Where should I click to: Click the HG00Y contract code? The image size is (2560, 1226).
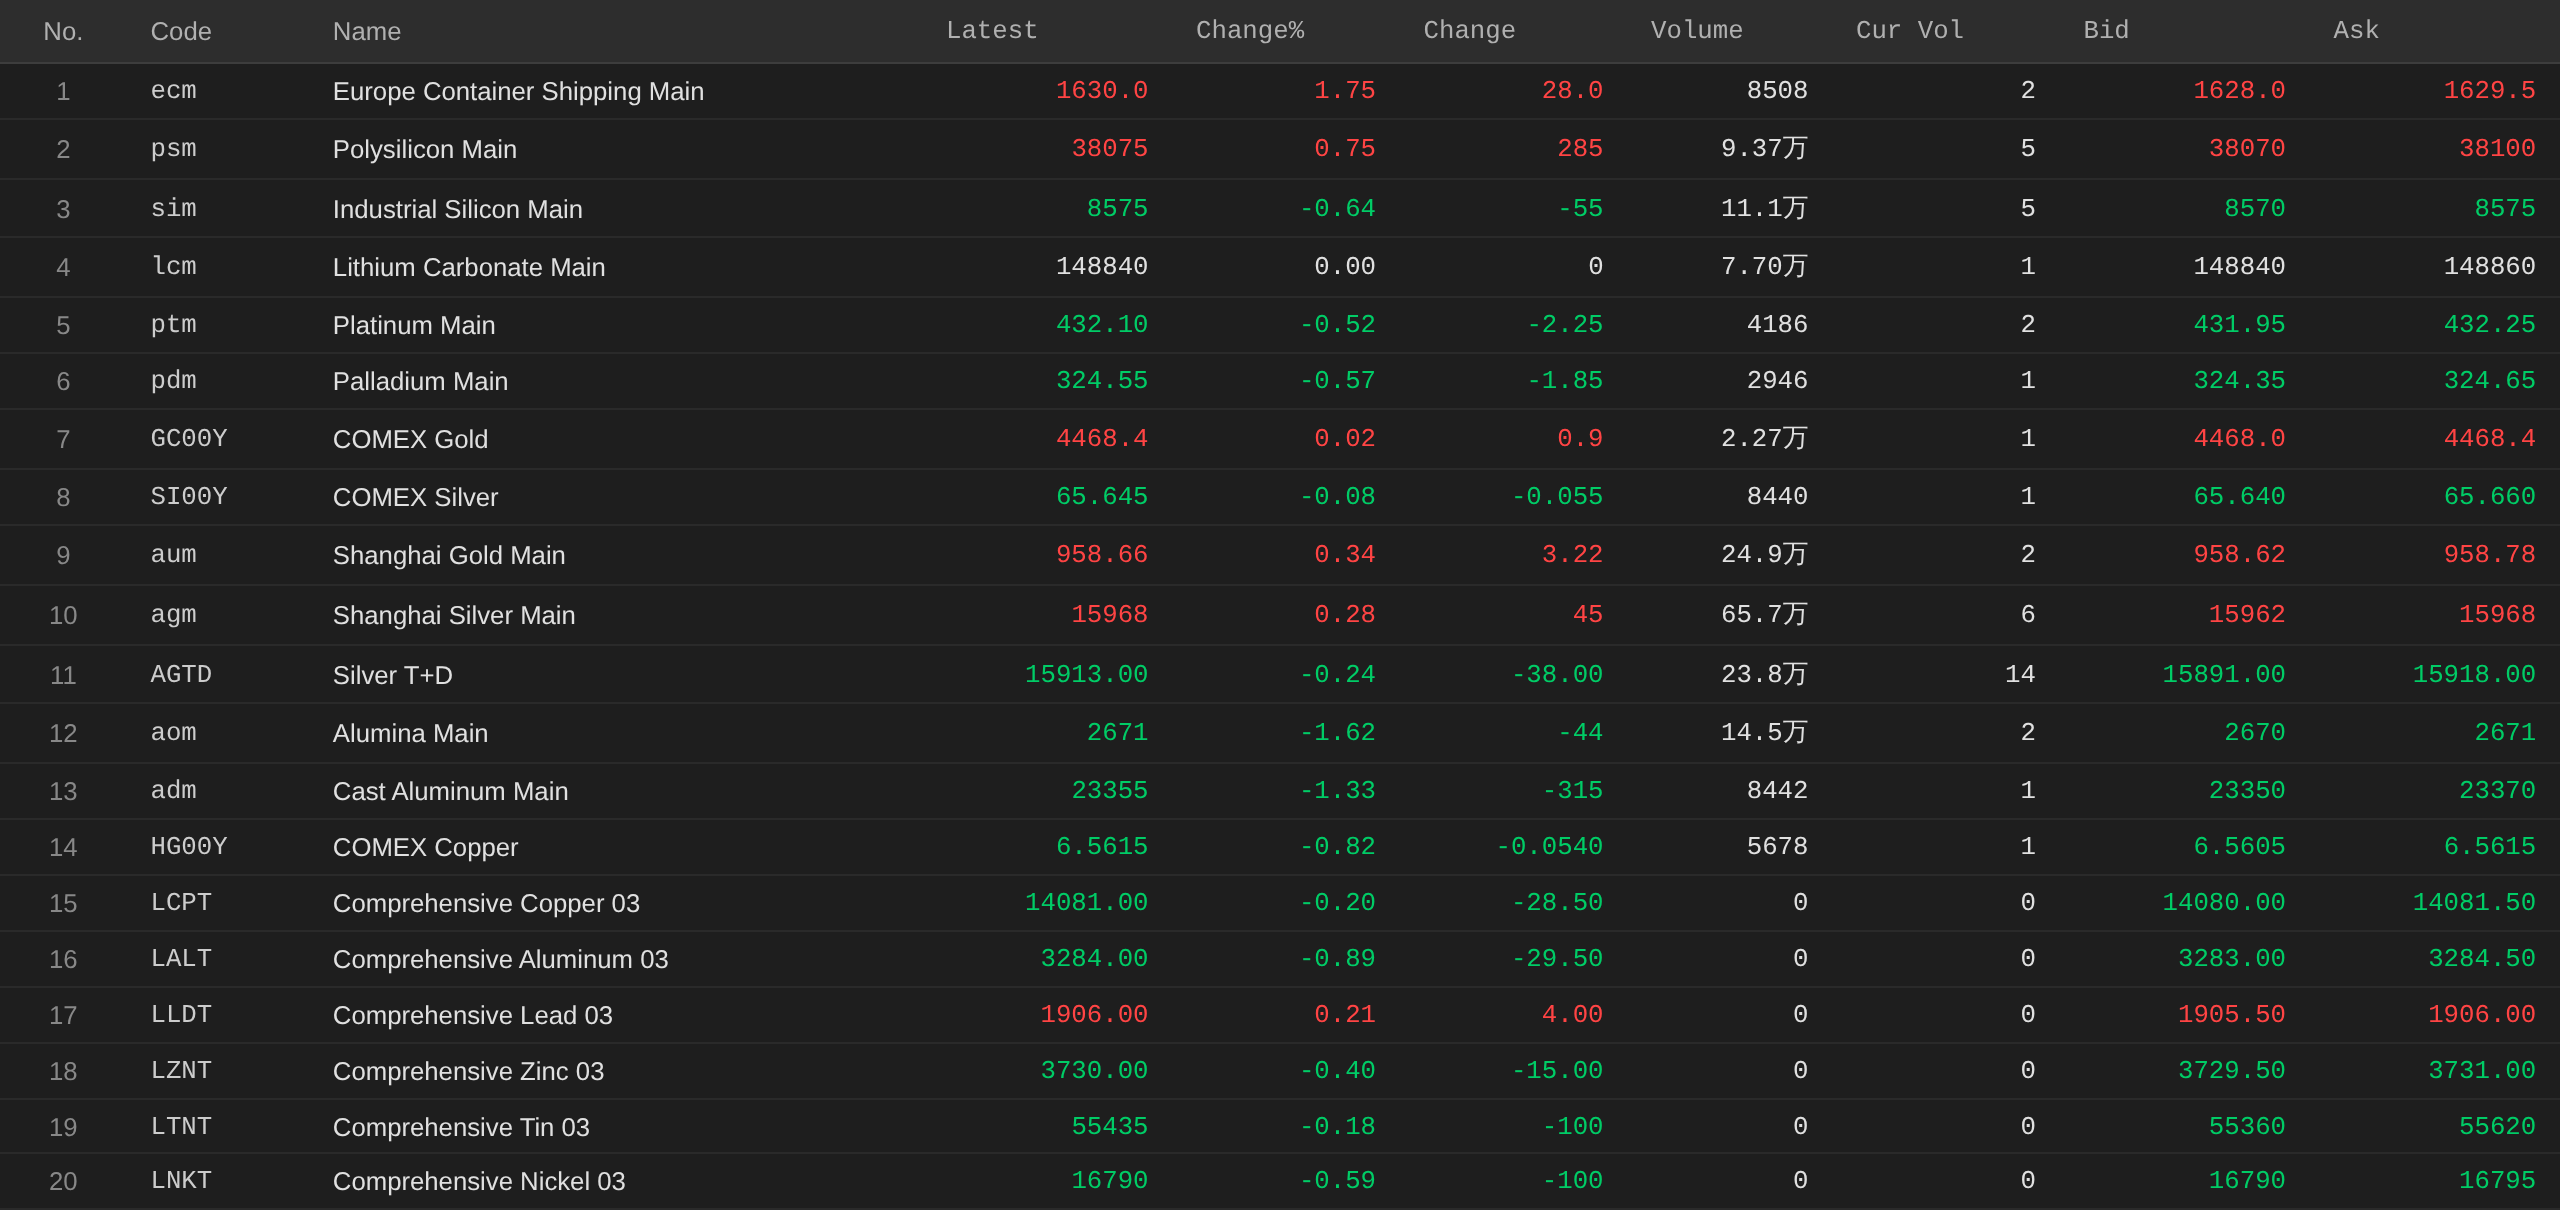point(189,847)
